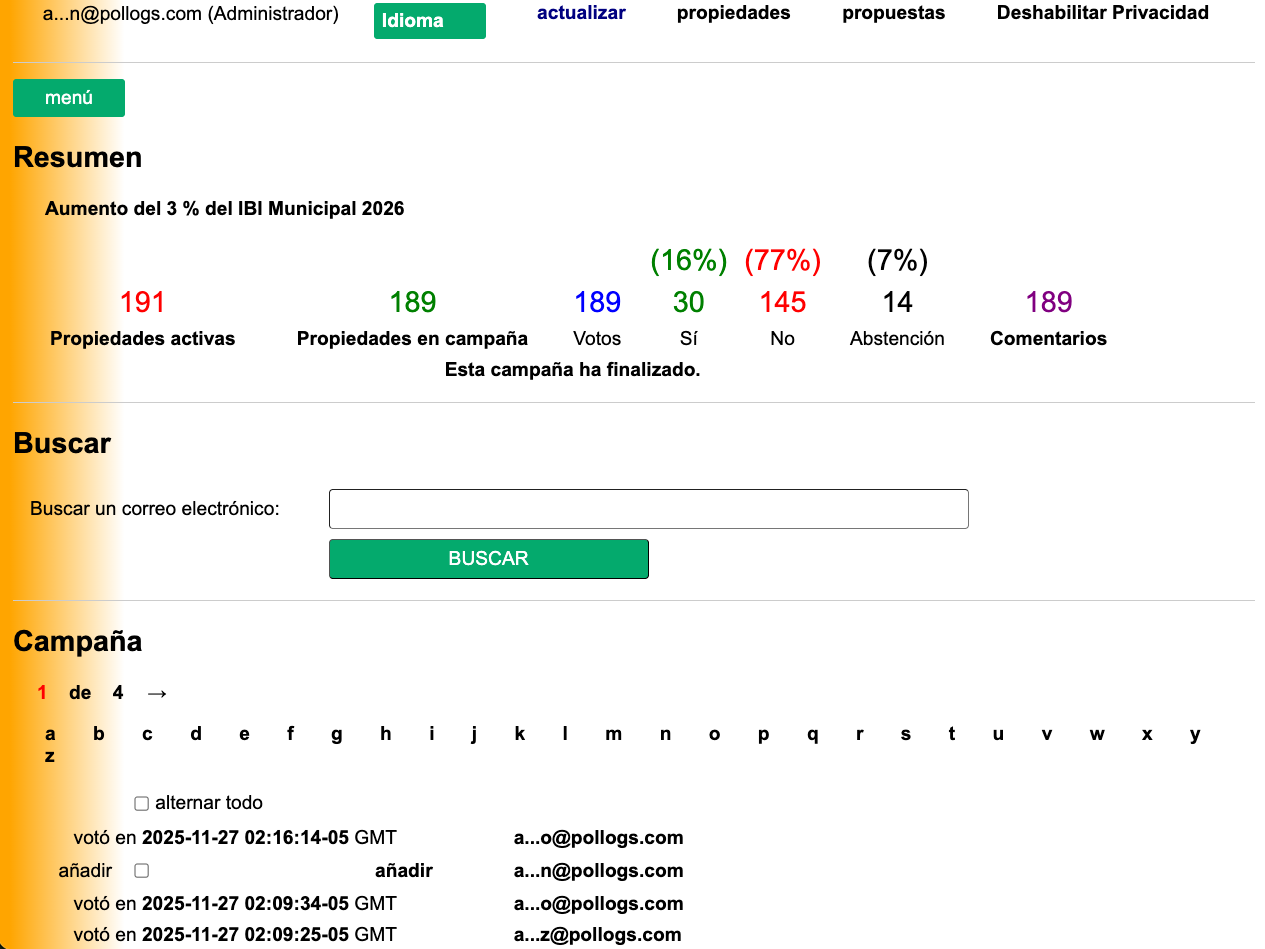Click Deshabilitar Privacidad

(x=1102, y=13)
